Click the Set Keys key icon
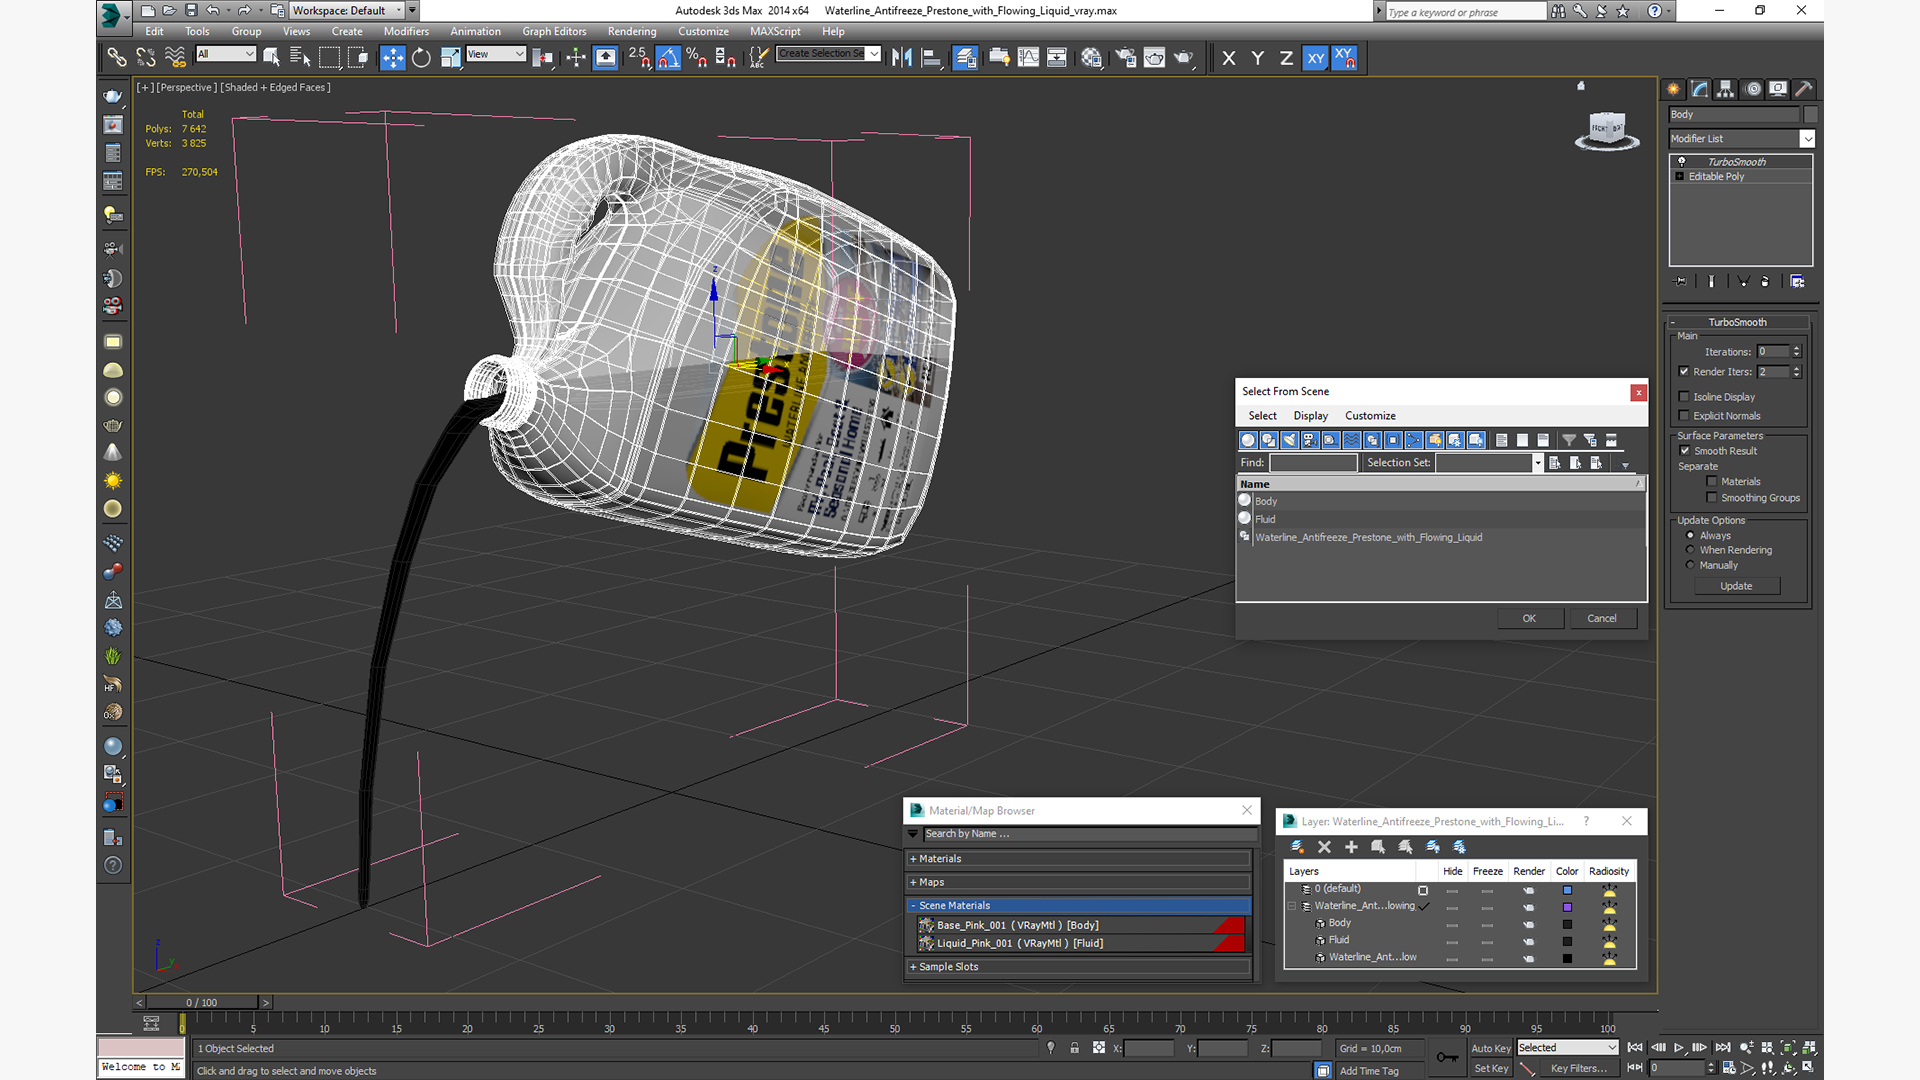 click(x=1446, y=1057)
